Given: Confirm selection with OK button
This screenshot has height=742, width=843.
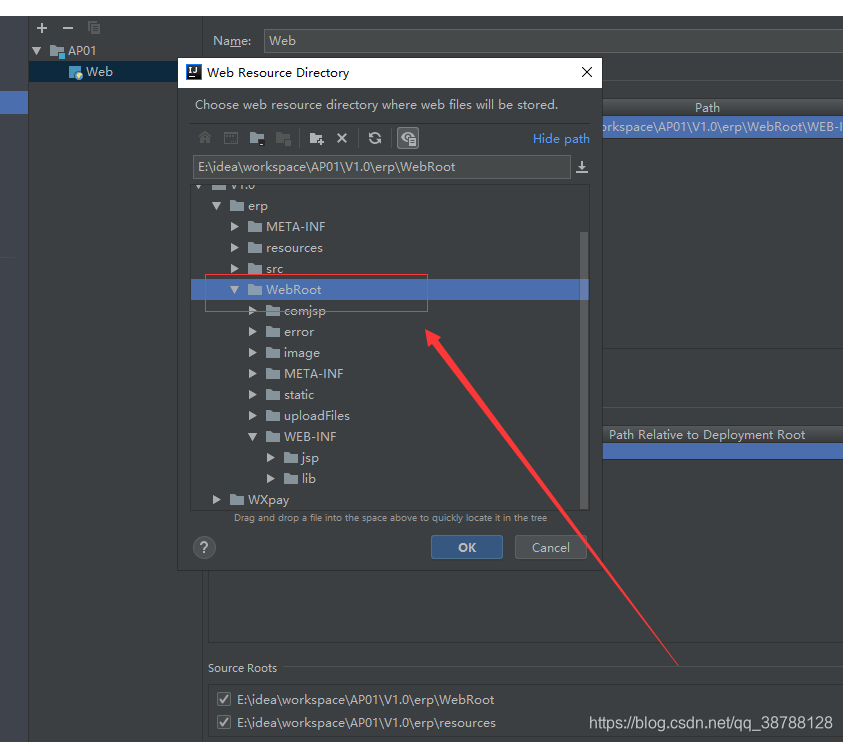Looking at the screenshot, I should [467, 547].
